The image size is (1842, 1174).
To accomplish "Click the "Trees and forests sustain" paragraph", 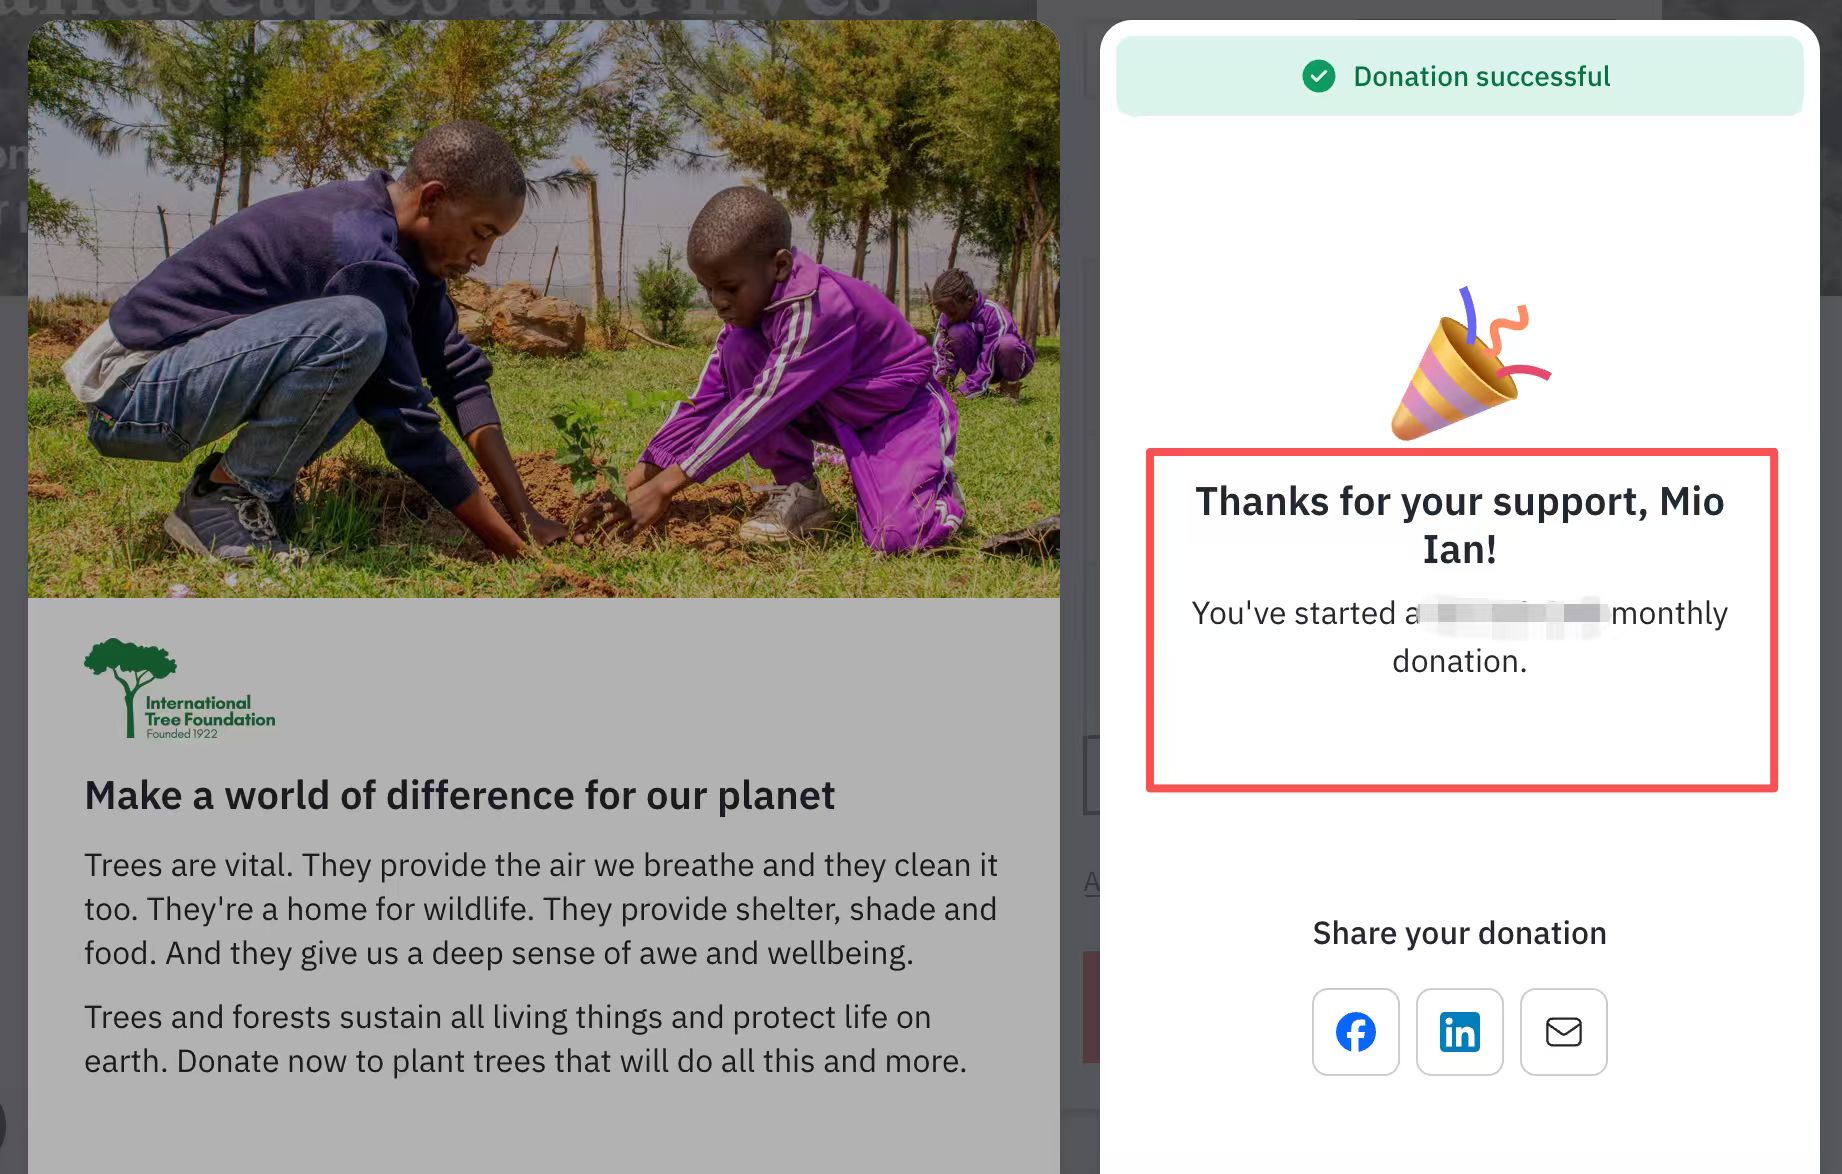I will click(x=525, y=1039).
